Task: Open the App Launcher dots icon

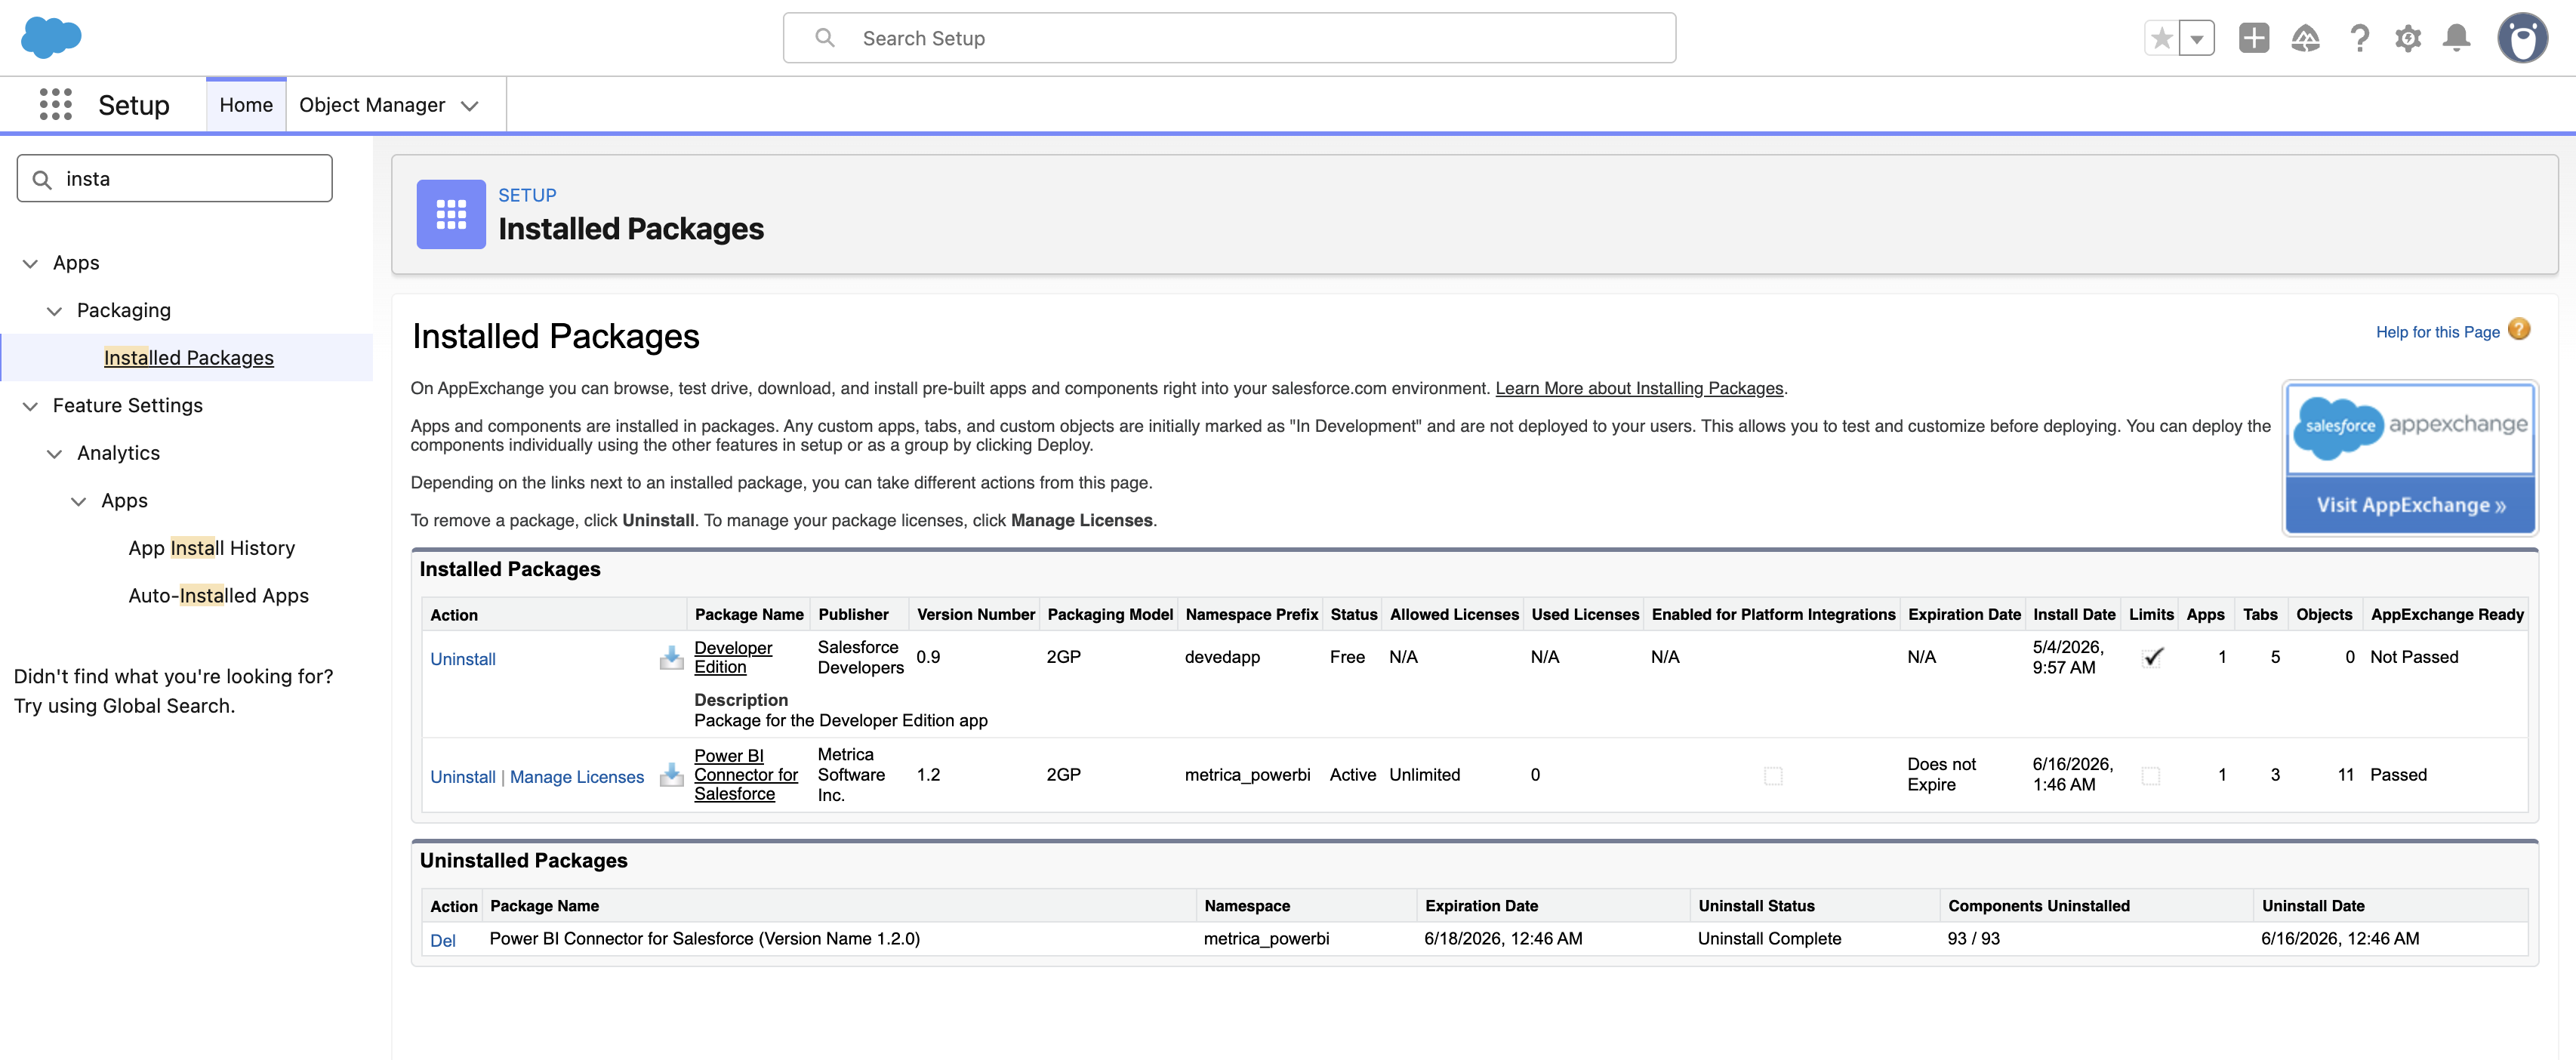Action: point(56,104)
